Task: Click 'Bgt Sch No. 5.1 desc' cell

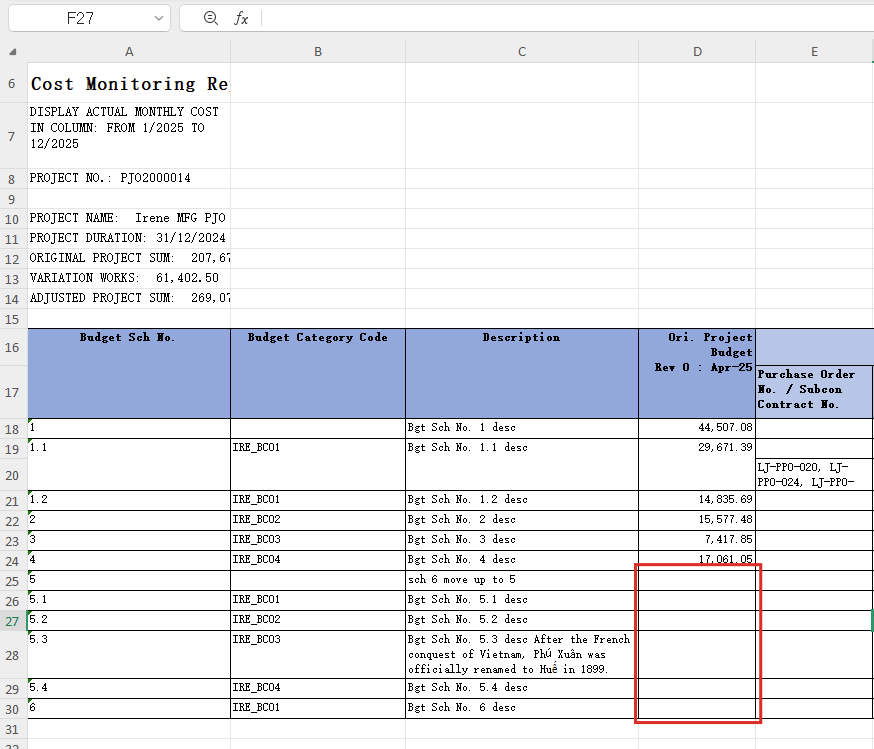Action: (522, 601)
